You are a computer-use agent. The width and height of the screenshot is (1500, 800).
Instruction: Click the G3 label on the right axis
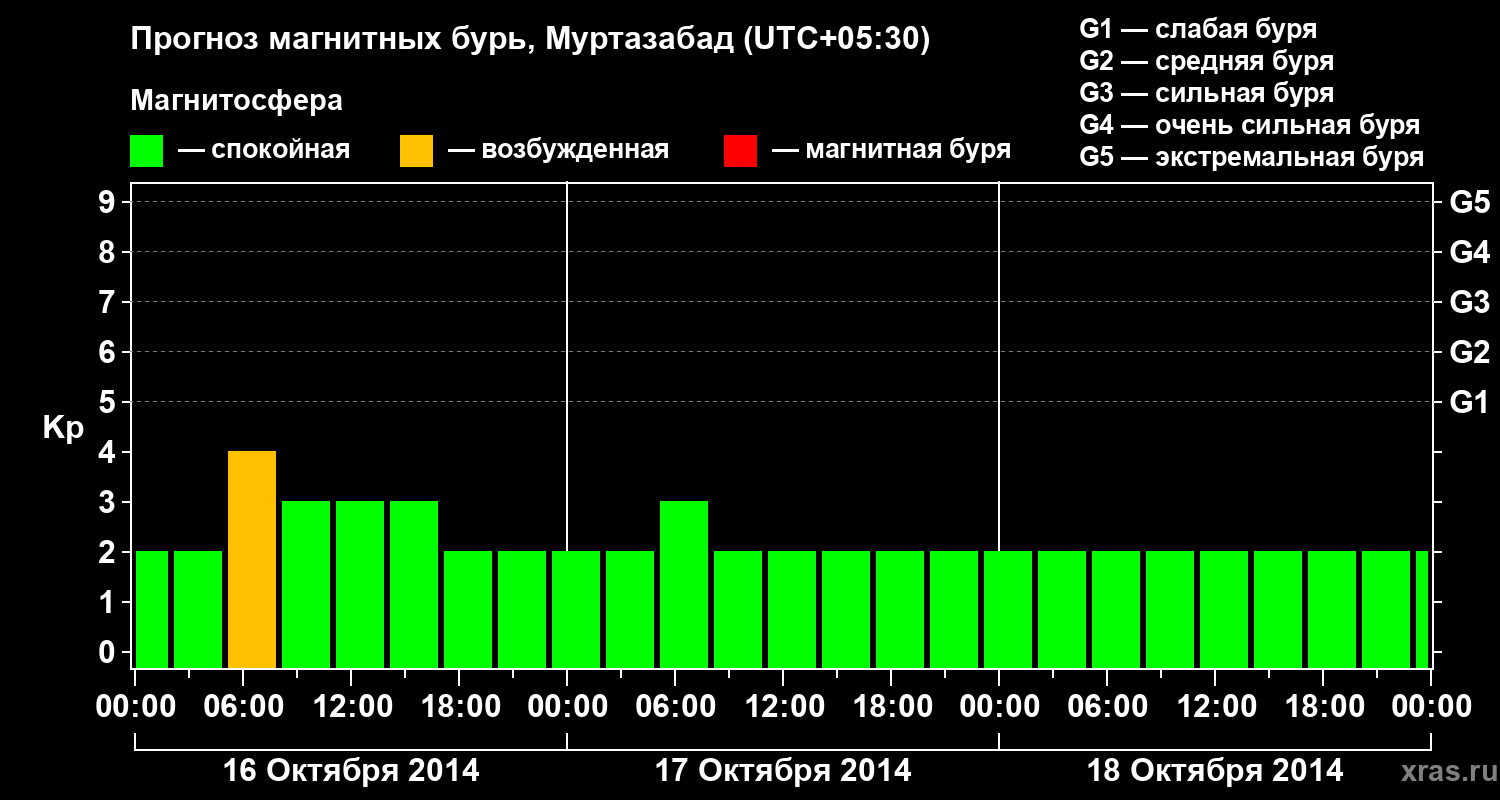click(1469, 302)
